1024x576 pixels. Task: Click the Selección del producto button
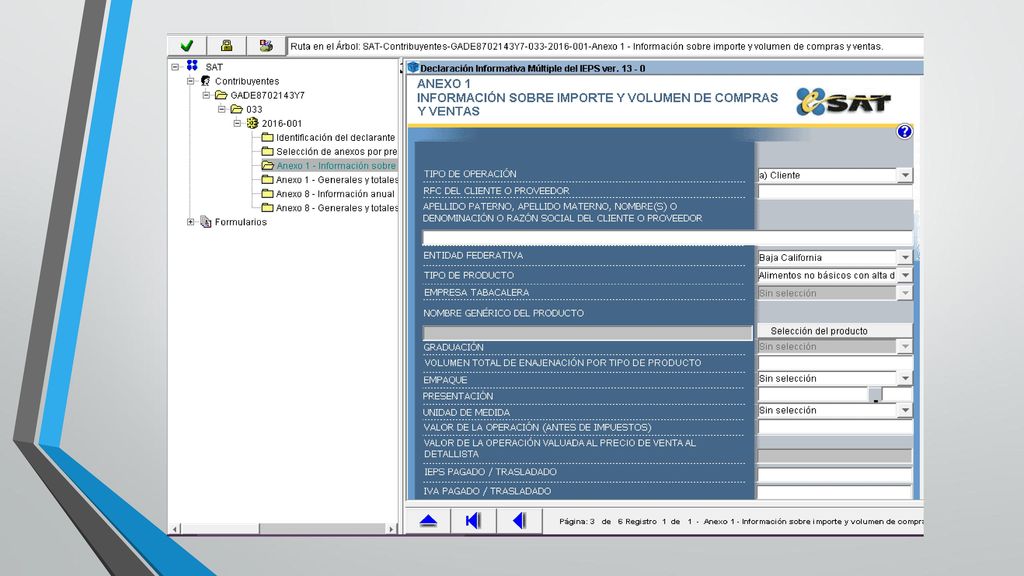[834, 331]
